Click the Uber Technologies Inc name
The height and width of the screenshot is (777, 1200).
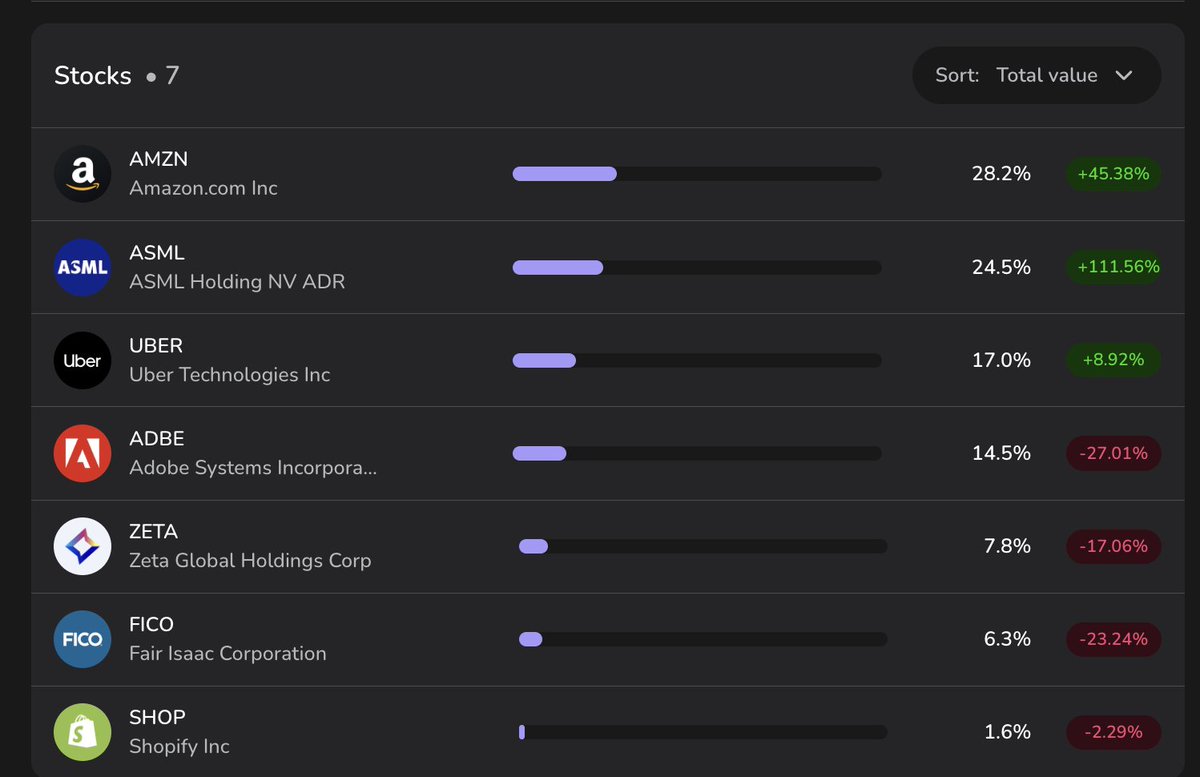coord(230,375)
